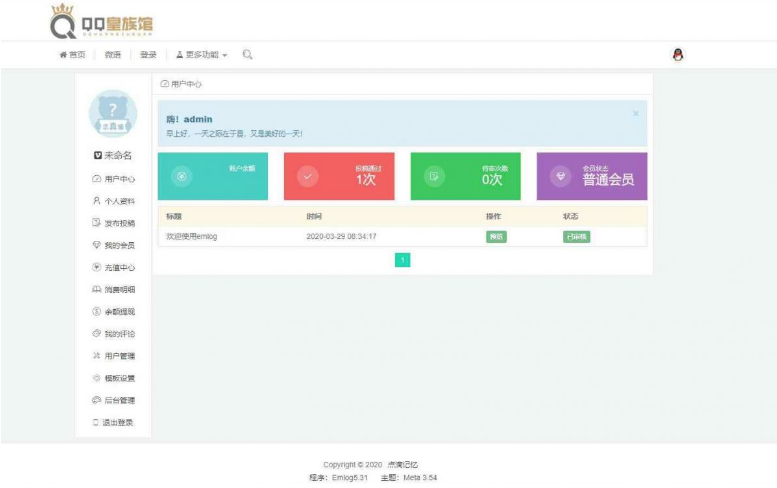Dismiss the admin greeting alert banner
777x488 pixels.
click(x=635, y=113)
